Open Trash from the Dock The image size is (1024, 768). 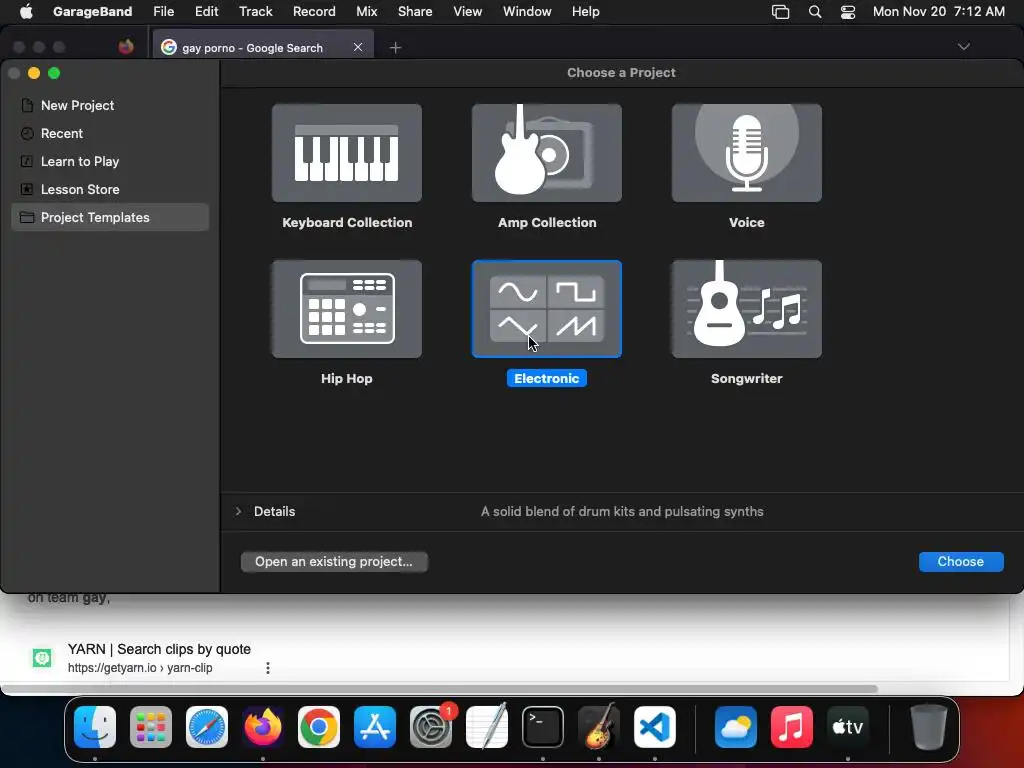(928, 727)
